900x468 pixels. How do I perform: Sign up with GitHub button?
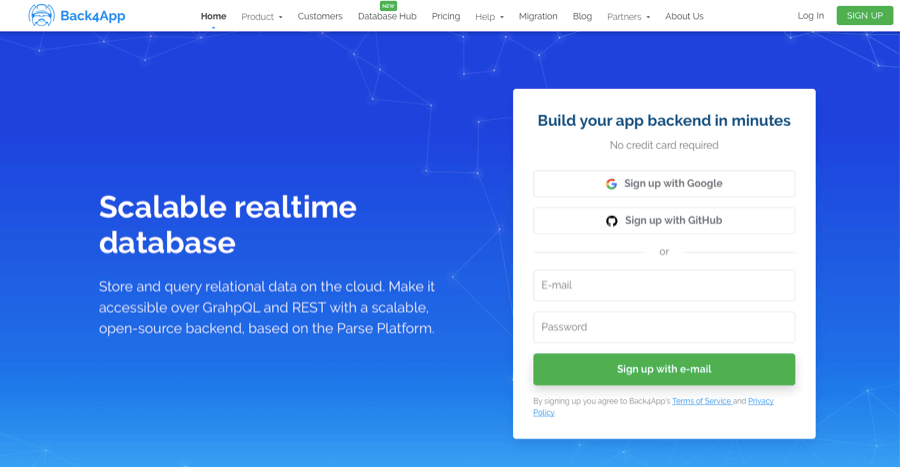point(664,221)
